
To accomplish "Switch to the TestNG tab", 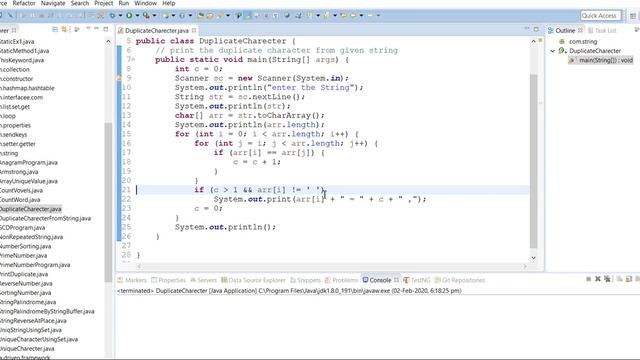I will point(417,280).
